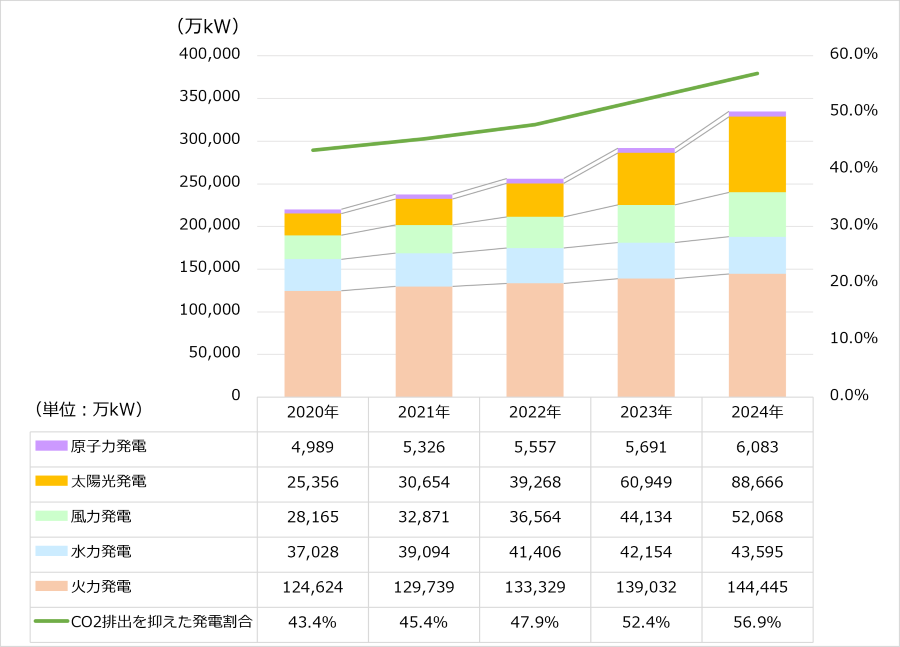Select the light blue hydro segment of 2021 bar
The image size is (900, 647).
423,269
